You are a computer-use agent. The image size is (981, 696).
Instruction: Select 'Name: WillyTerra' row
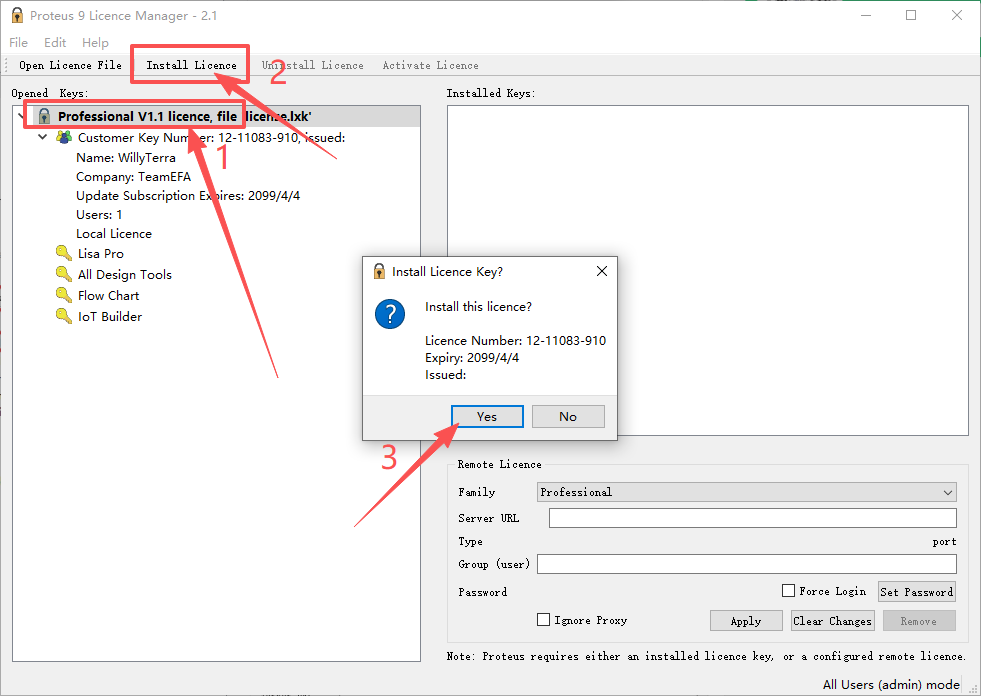click(x=126, y=158)
